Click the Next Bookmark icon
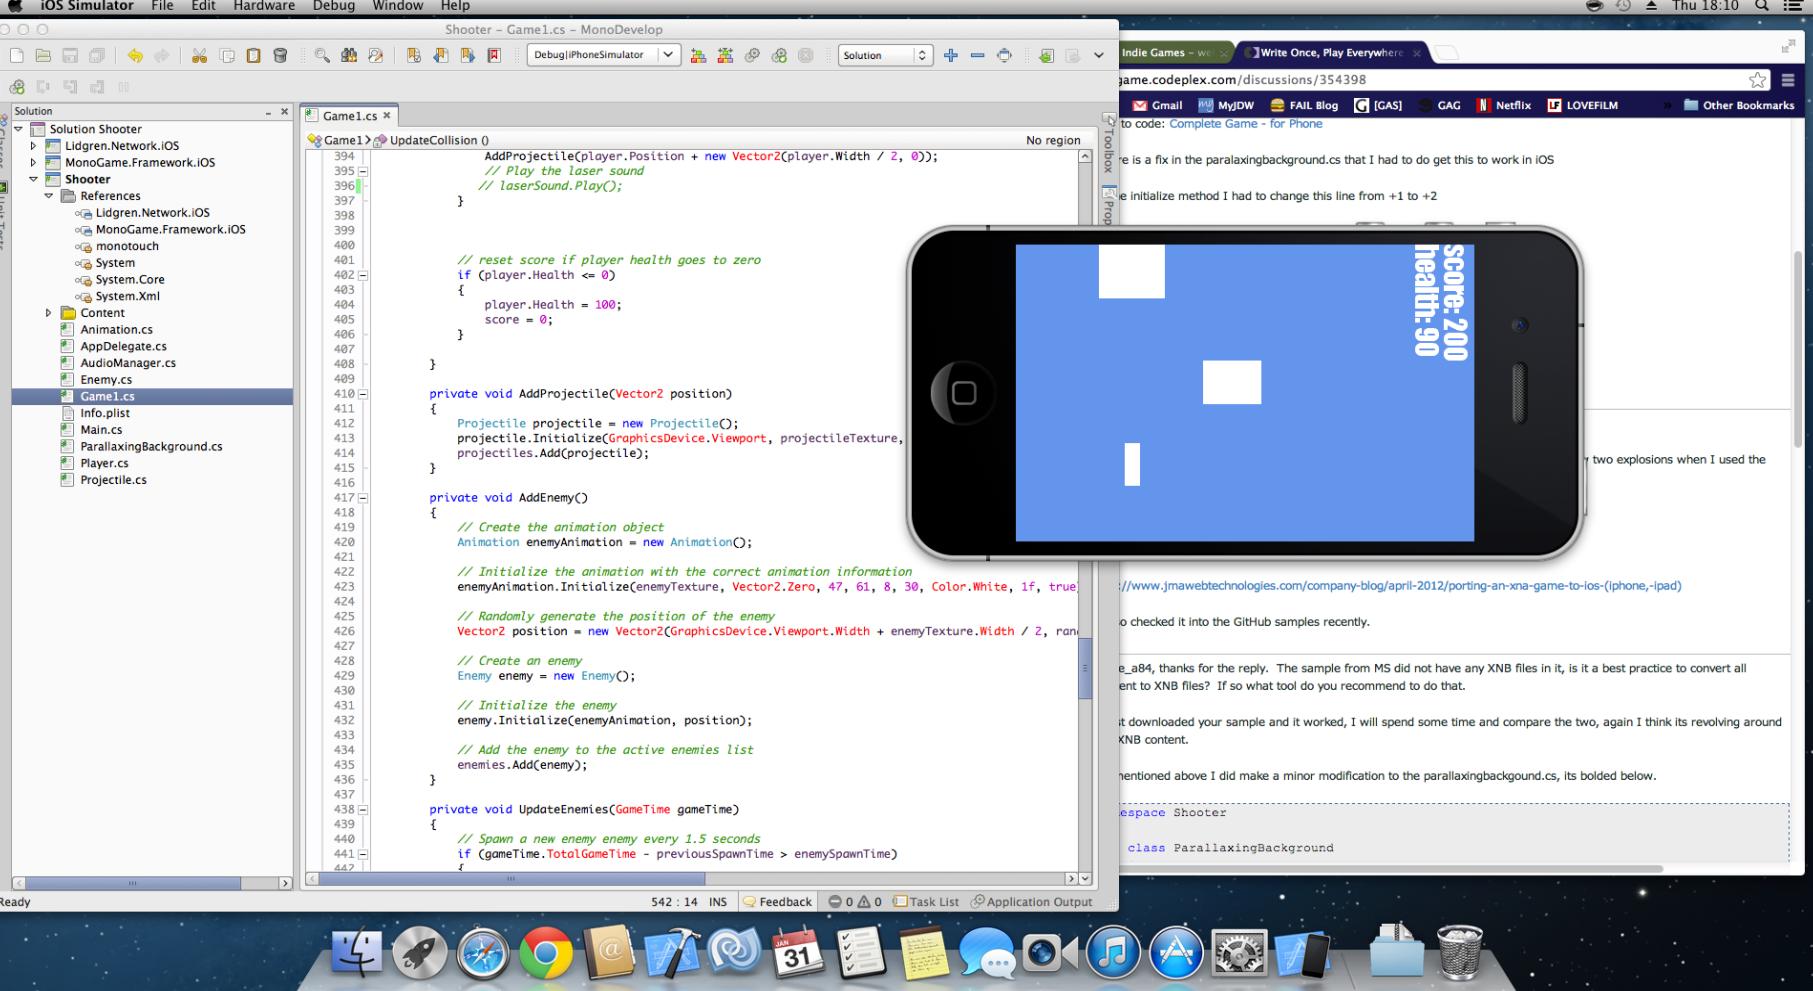Image resolution: width=1813 pixels, height=991 pixels. [x=467, y=56]
